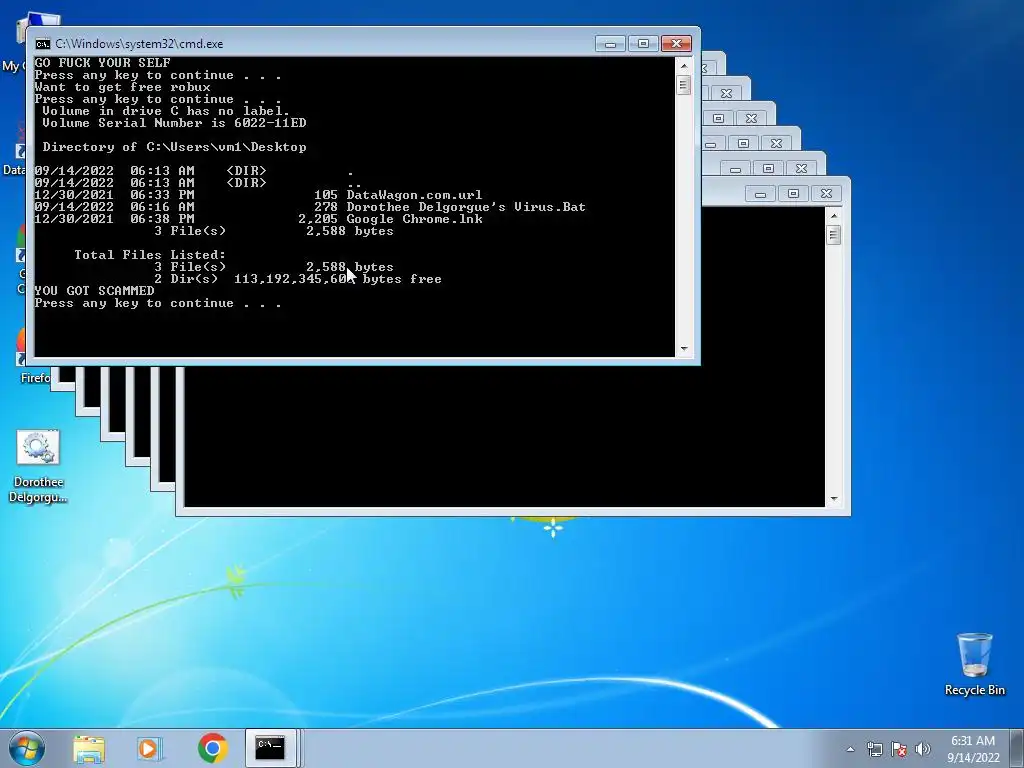The height and width of the screenshot is (768, 1024).
Task: Select the cmd.exe taskbar button
Action: [270, 748]
